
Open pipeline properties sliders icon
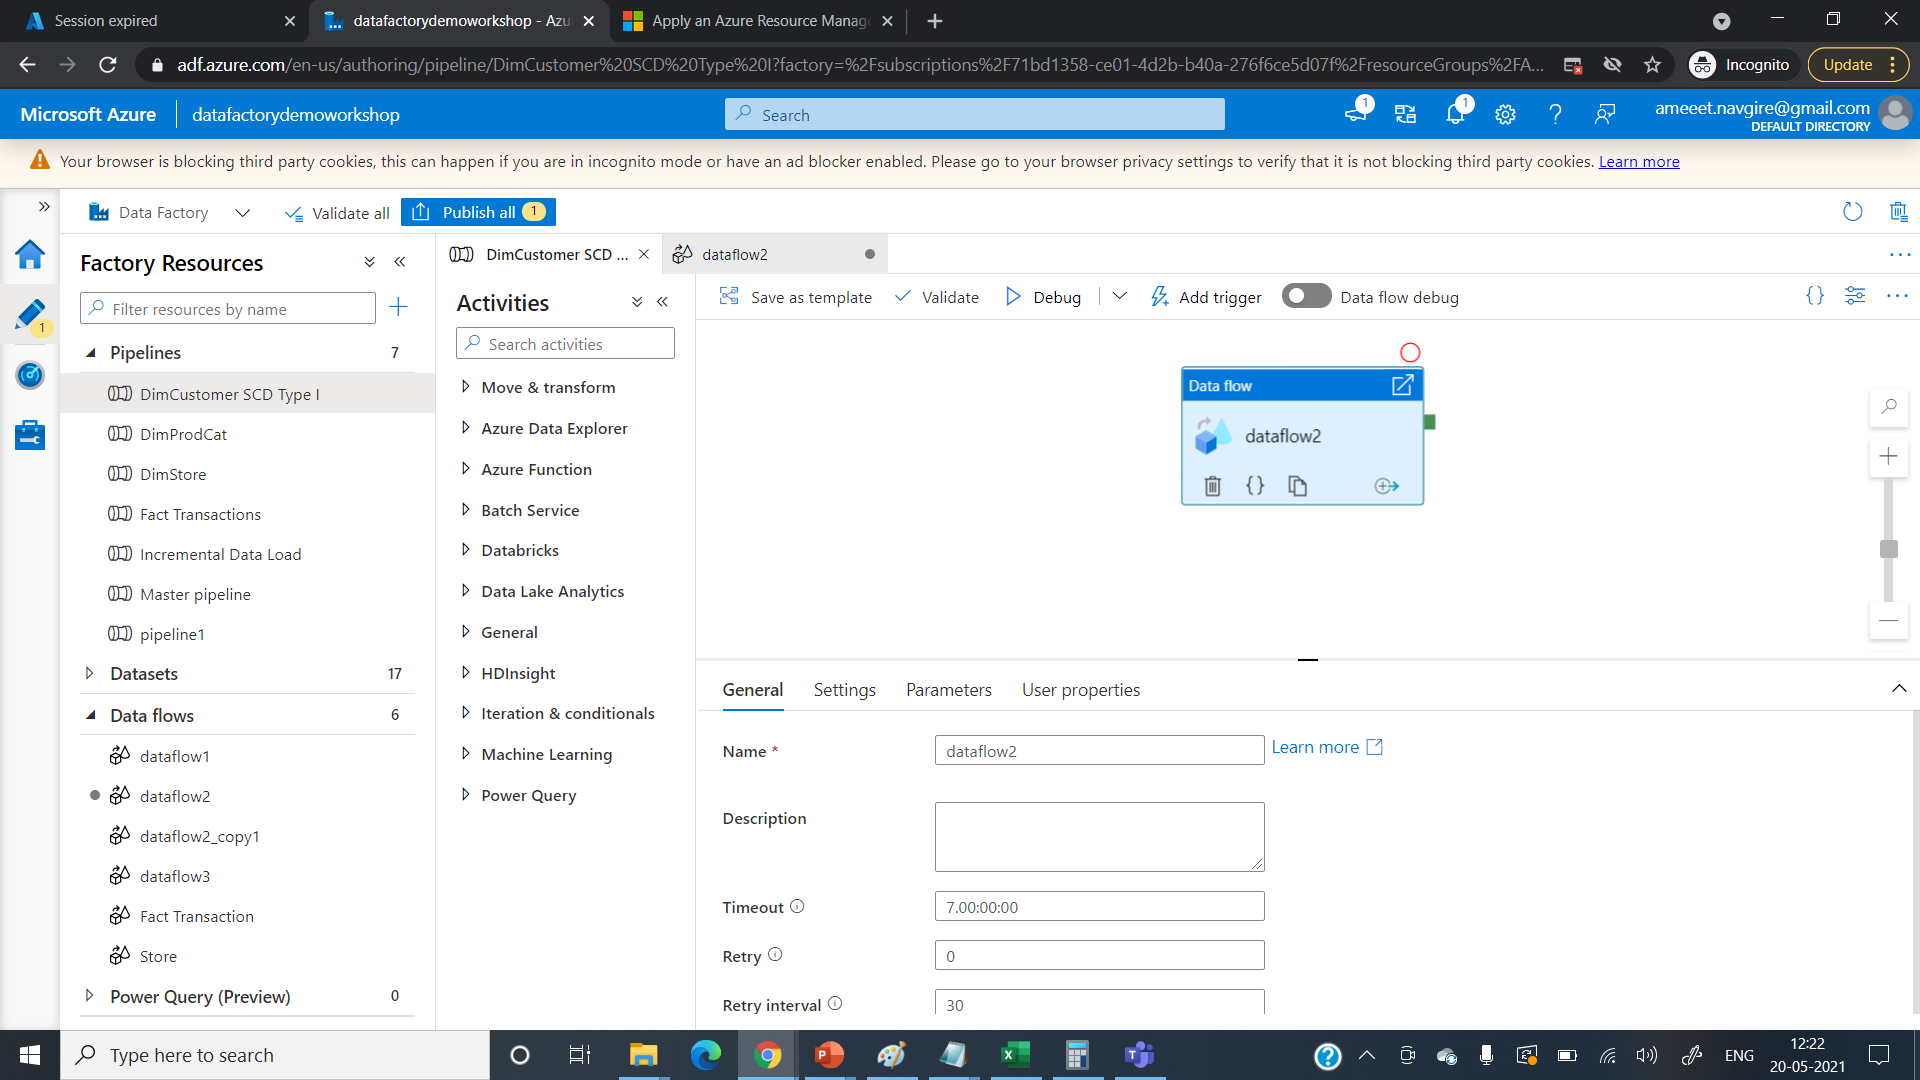click(1855, 296)
